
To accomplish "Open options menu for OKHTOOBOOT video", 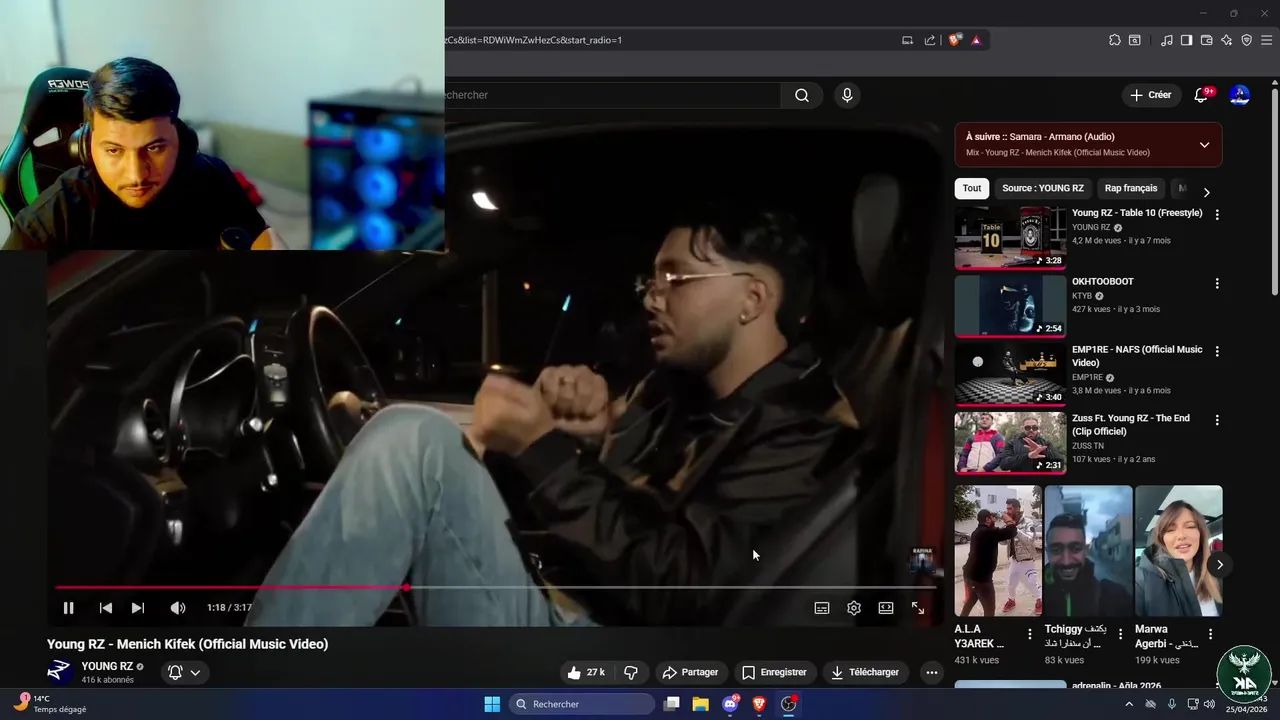I will click(x=1217, y=284).
